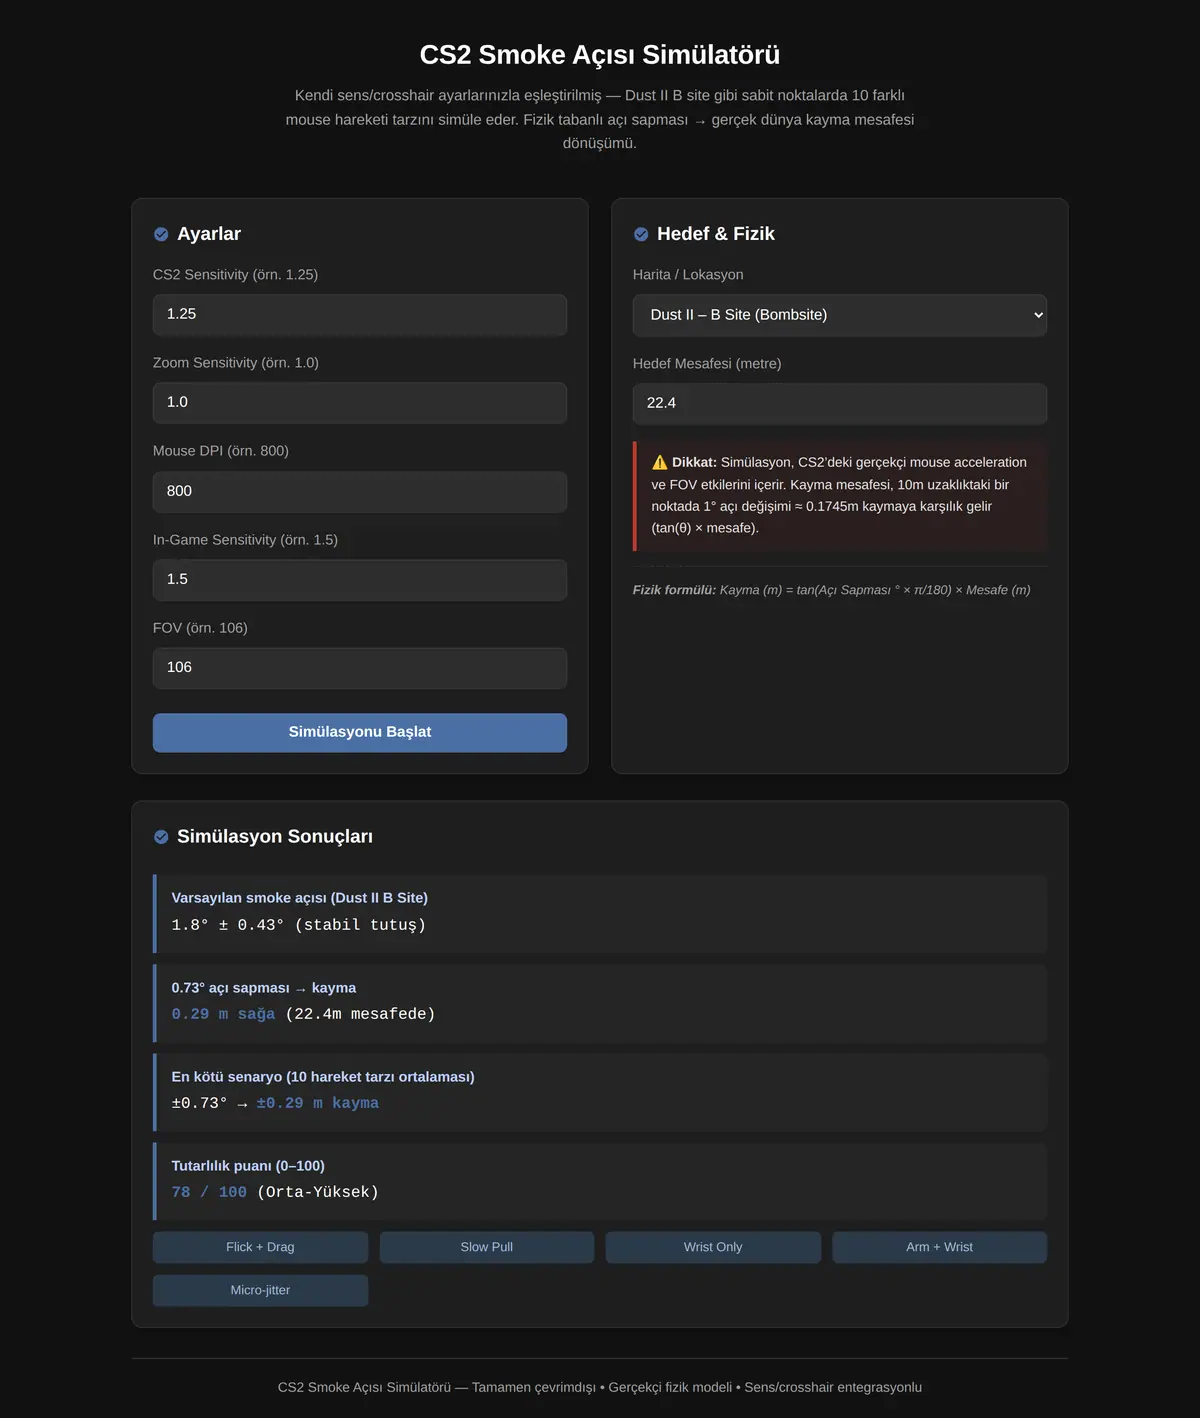The image size is (1200, 1418).
Task: Click the check icon beside Ayarlar heading
Action: pos(161,234)
